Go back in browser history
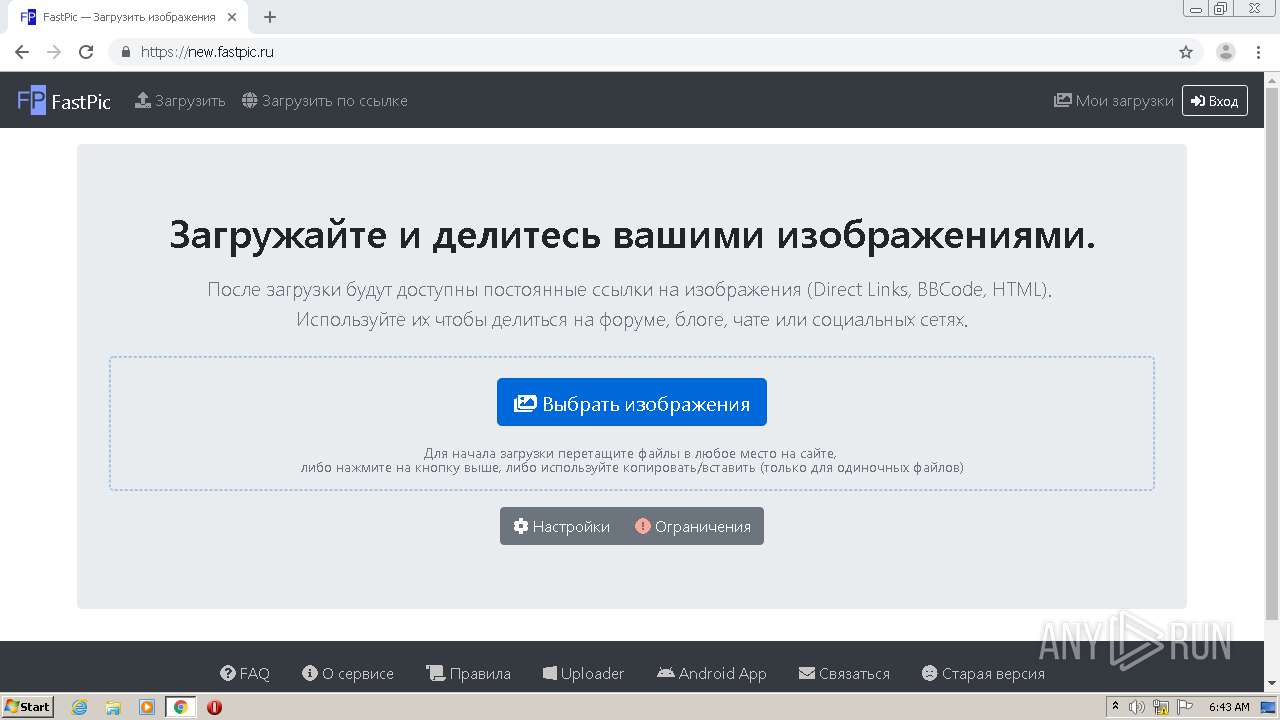The width and height of the screenshot is (1280, 720). click(x=22, y=52)
